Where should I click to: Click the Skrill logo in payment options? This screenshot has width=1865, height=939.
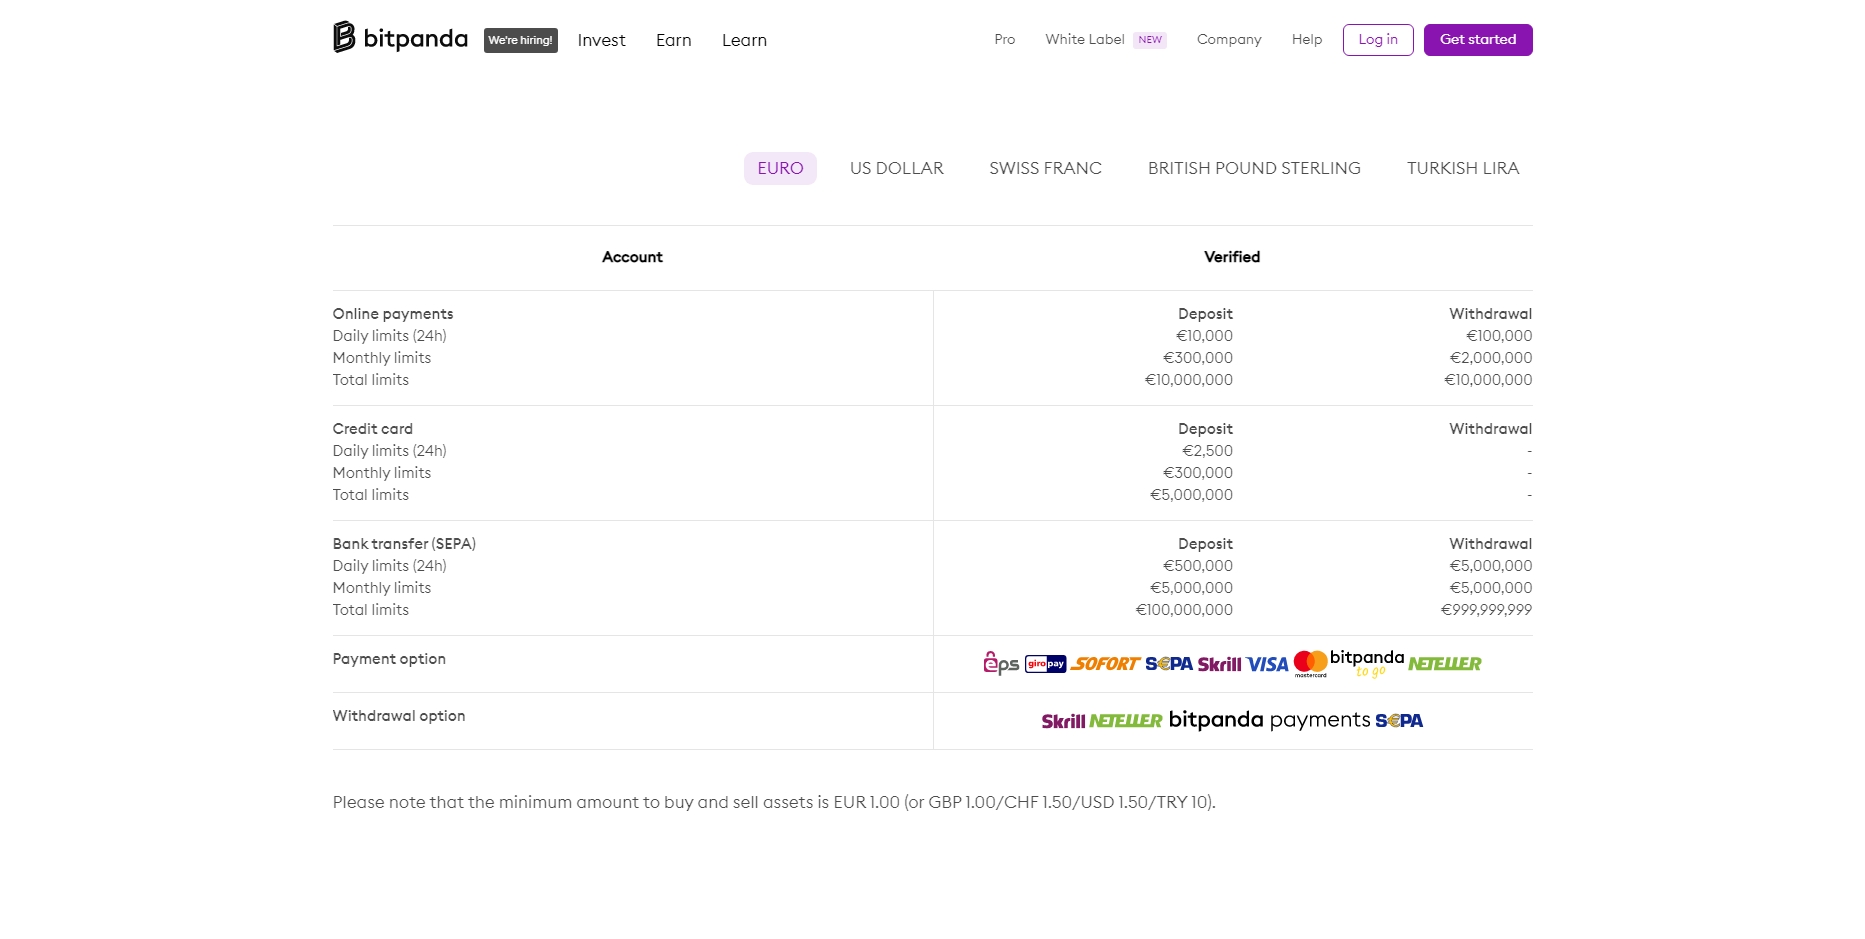point(1219,664)
